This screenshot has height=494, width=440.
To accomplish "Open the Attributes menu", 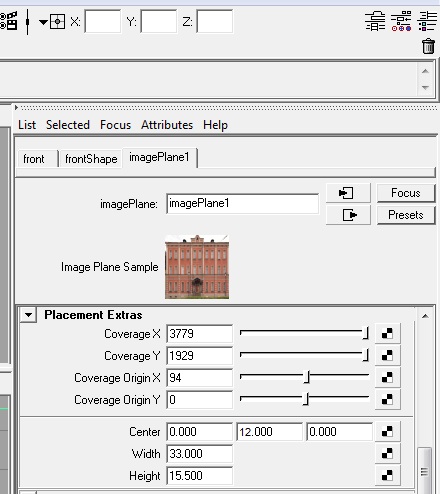I will click(167, 125).
